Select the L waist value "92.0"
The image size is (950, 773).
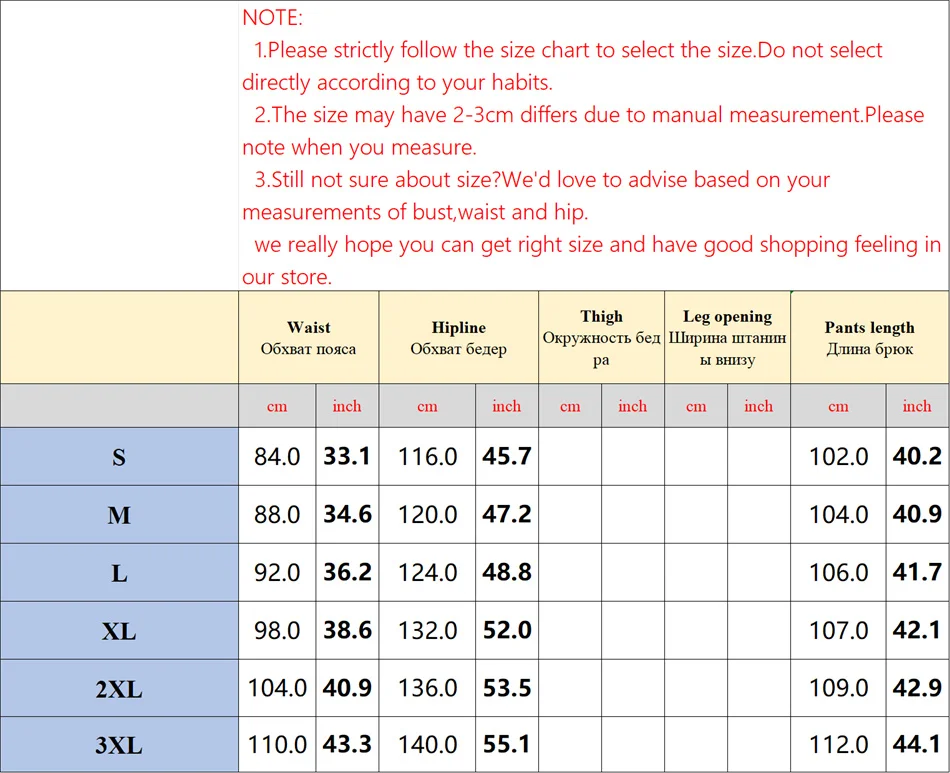(277, 572)
